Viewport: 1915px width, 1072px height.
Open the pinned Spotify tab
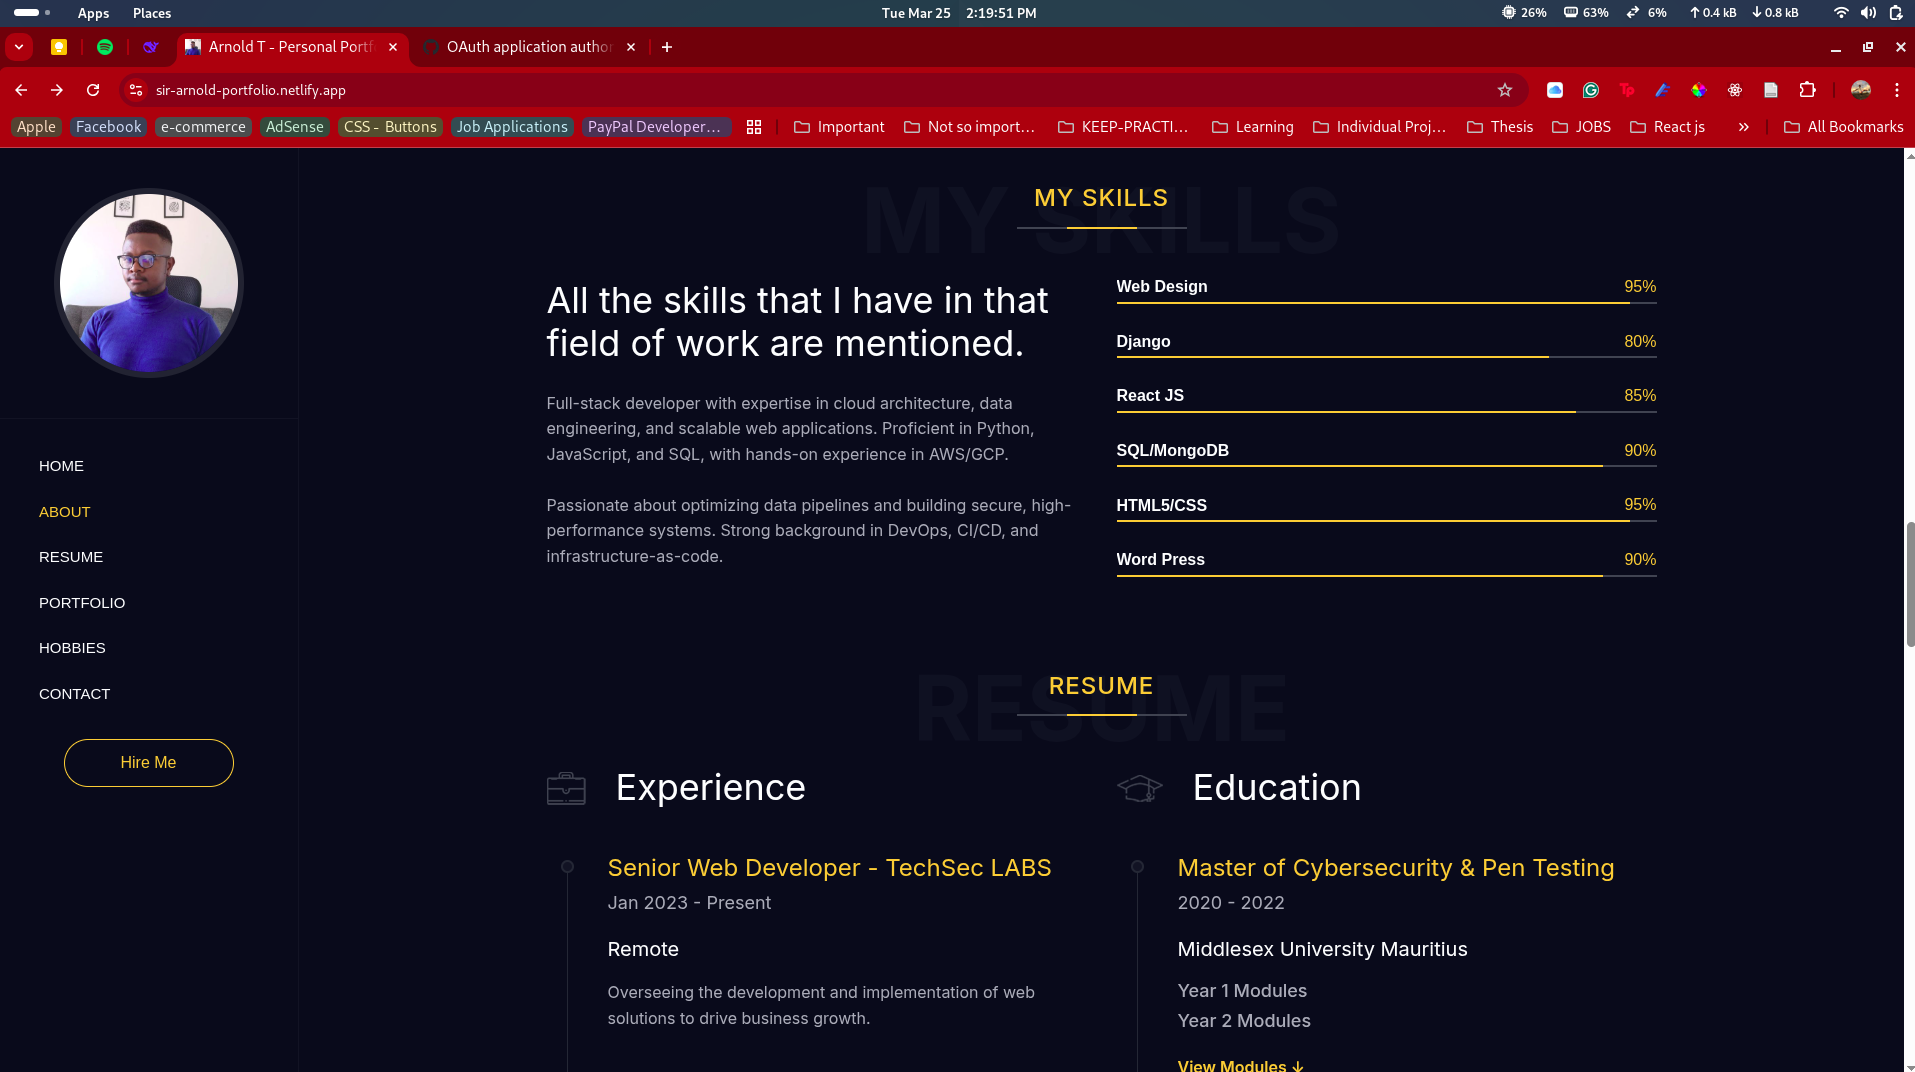click(105, 47)
